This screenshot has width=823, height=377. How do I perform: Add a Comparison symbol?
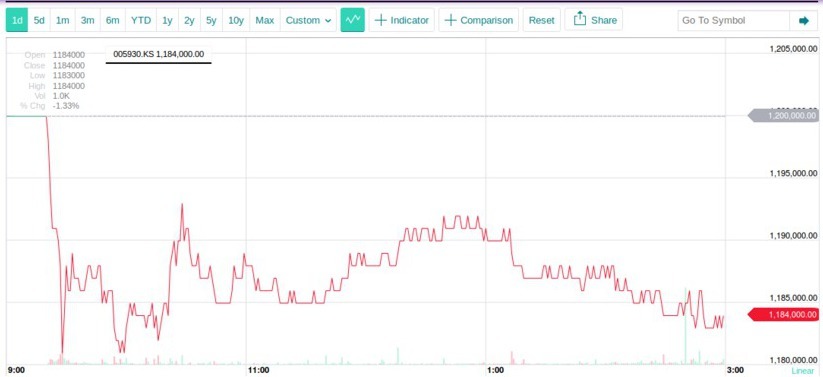(x=478, y=20)
